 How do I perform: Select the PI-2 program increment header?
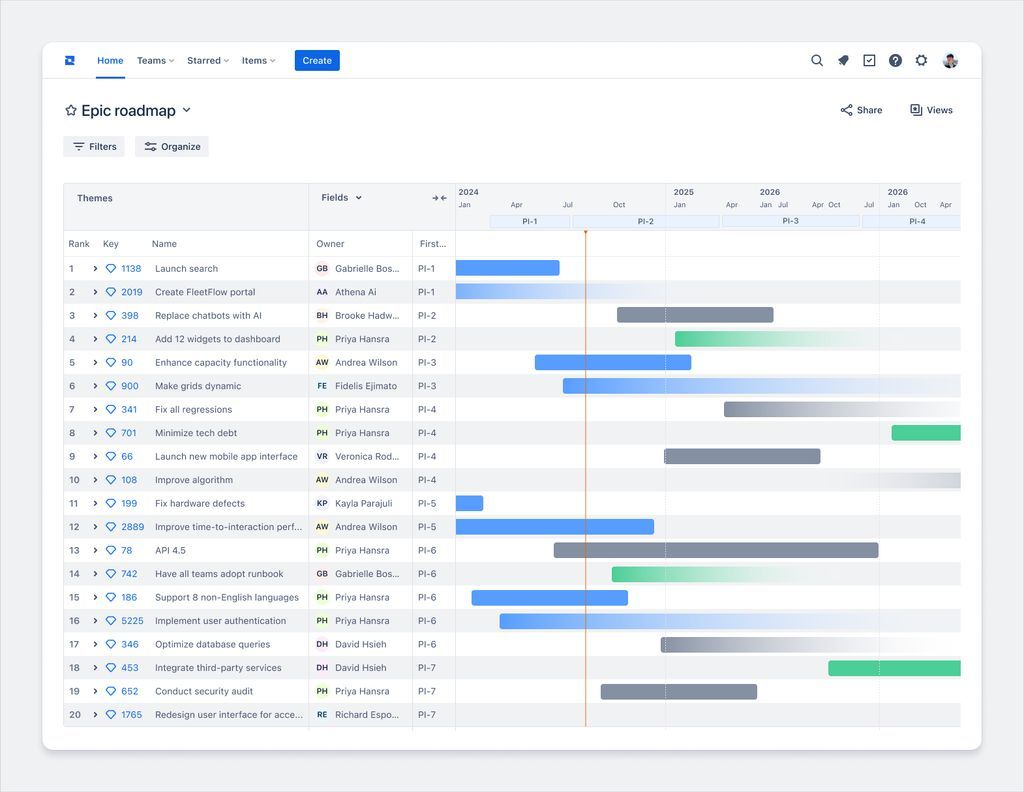click(x=645, y=222)
